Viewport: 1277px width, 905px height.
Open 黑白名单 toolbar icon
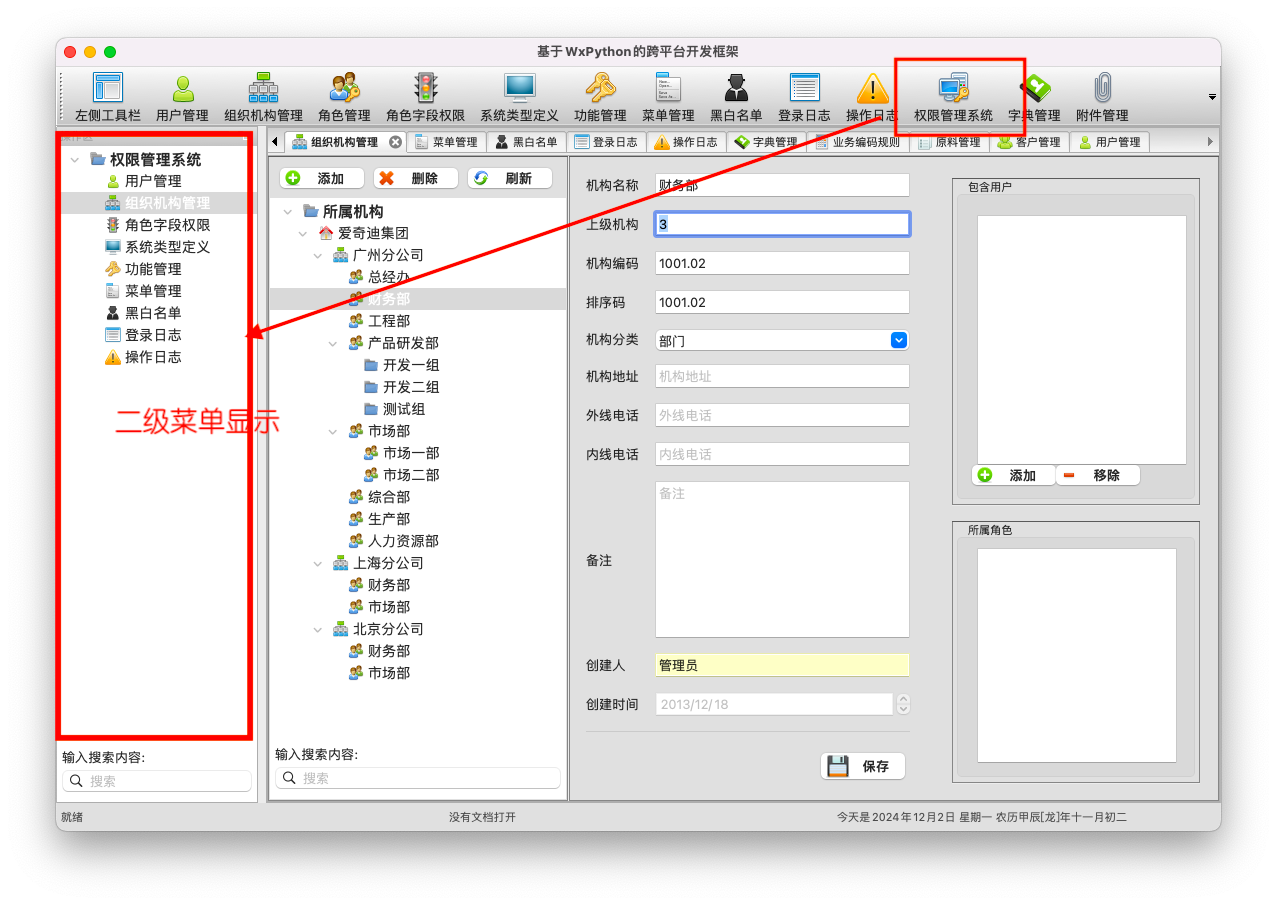coord(737,97)
